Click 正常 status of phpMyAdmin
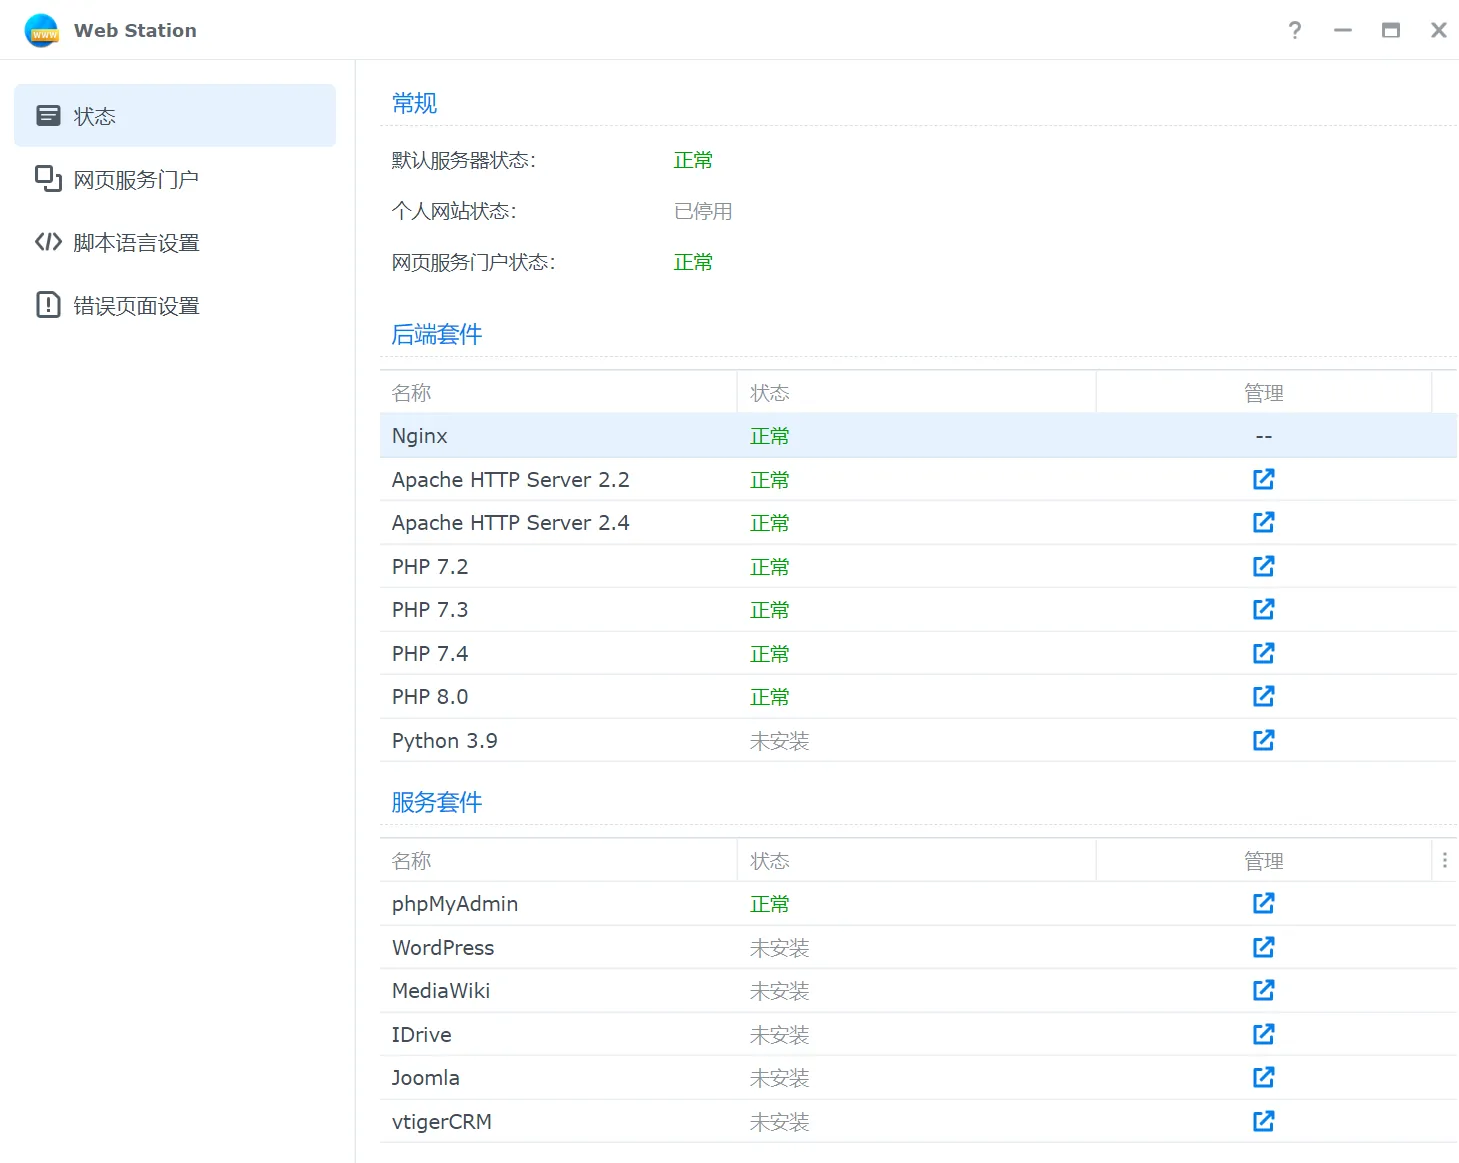This screenshot has width=1459, height=1163. coord(770,903)
